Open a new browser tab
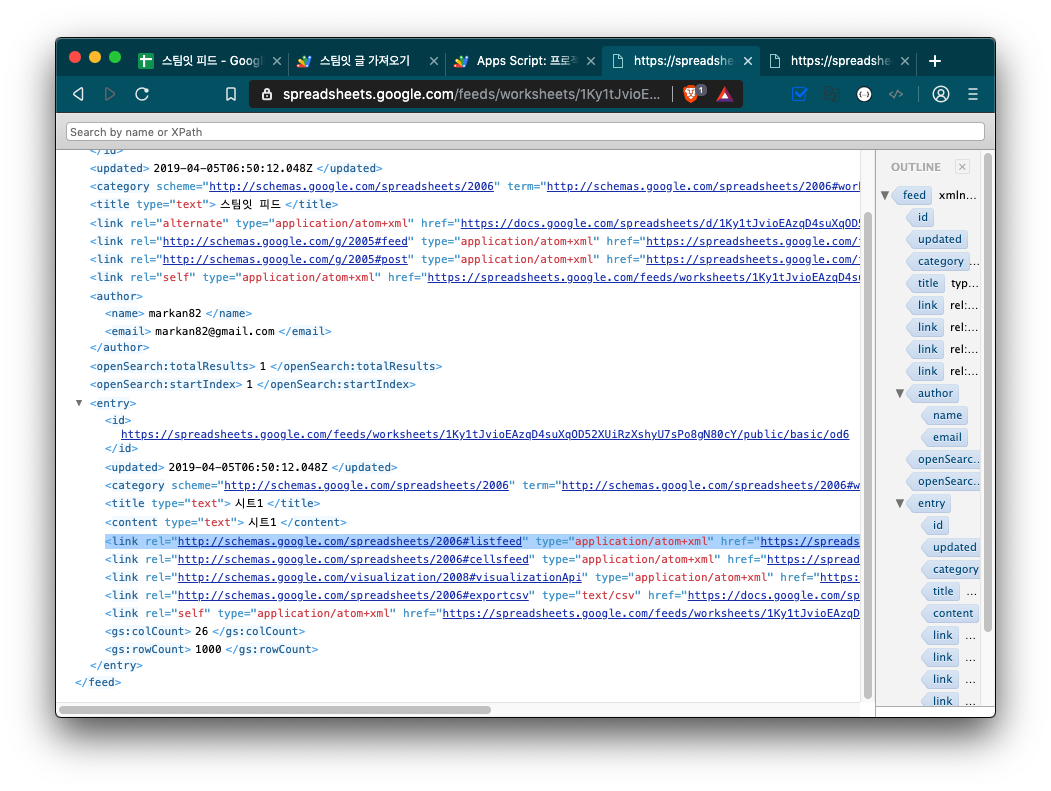The image size is (1051, 791). 935,61
